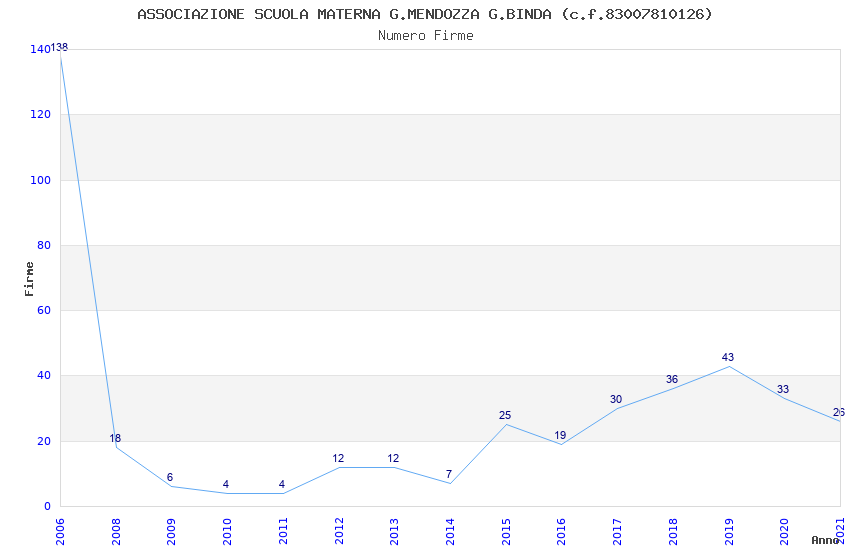
Task: Click the data label 138
Action: tap(60, 48)
